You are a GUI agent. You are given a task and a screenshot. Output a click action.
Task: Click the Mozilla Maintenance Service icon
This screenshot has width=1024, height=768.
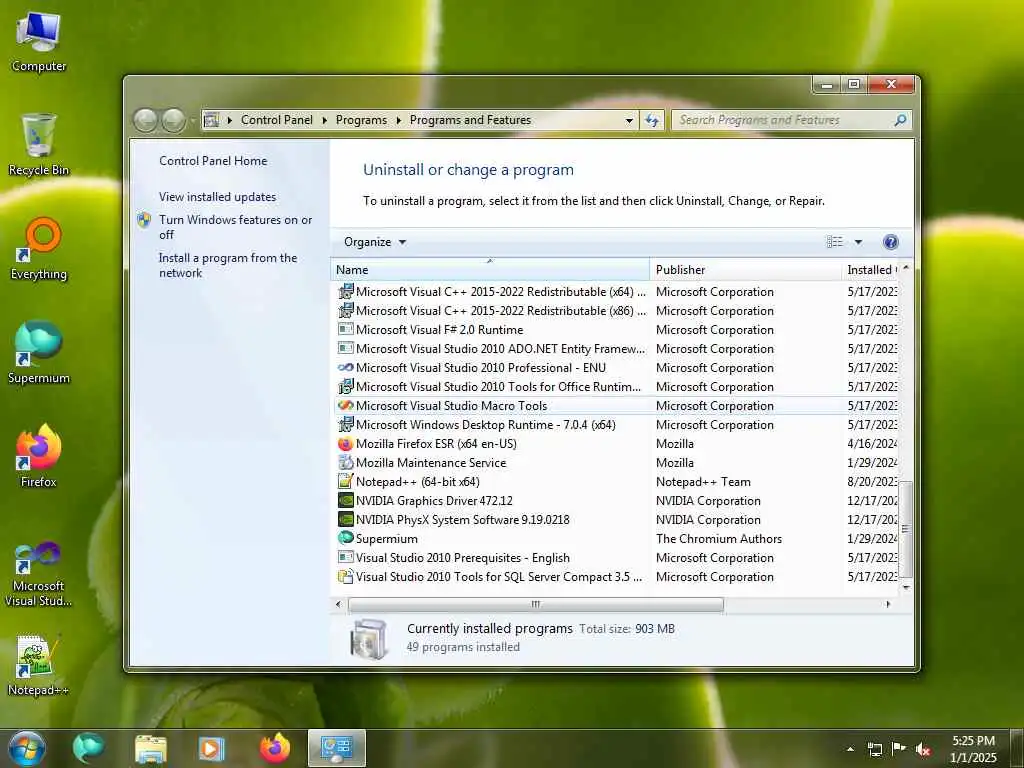[x=345, y=462]
